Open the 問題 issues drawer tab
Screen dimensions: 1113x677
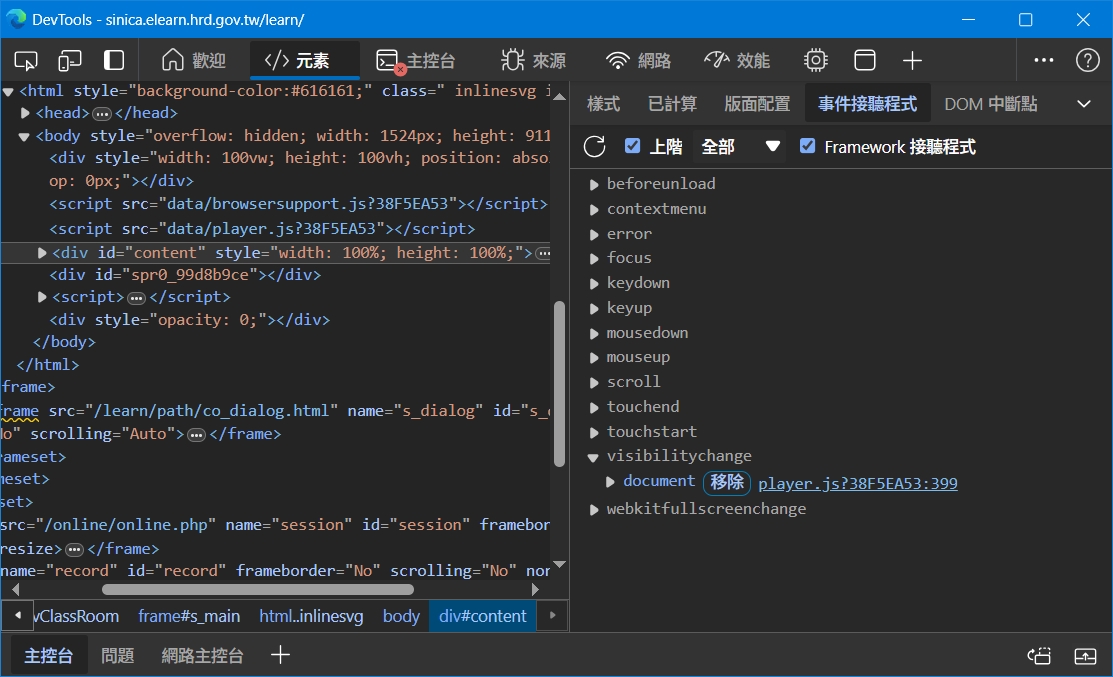coord(117,656)
